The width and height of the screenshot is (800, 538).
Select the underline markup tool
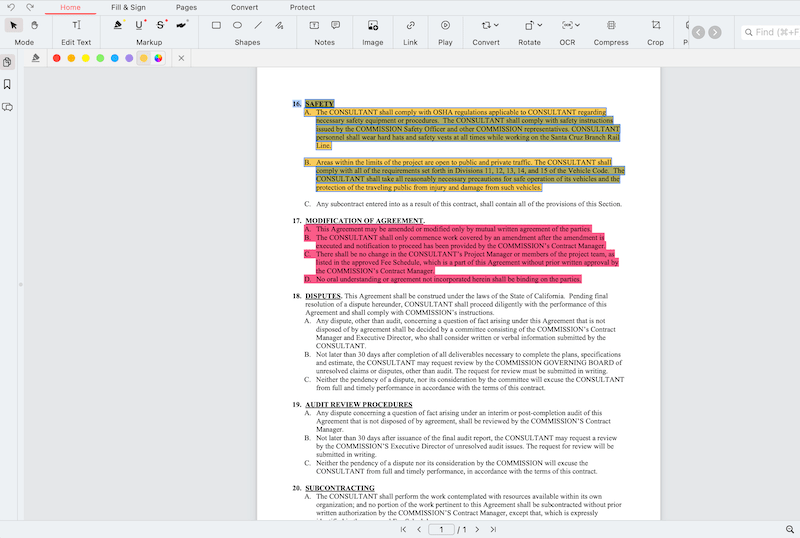point(139,25)
